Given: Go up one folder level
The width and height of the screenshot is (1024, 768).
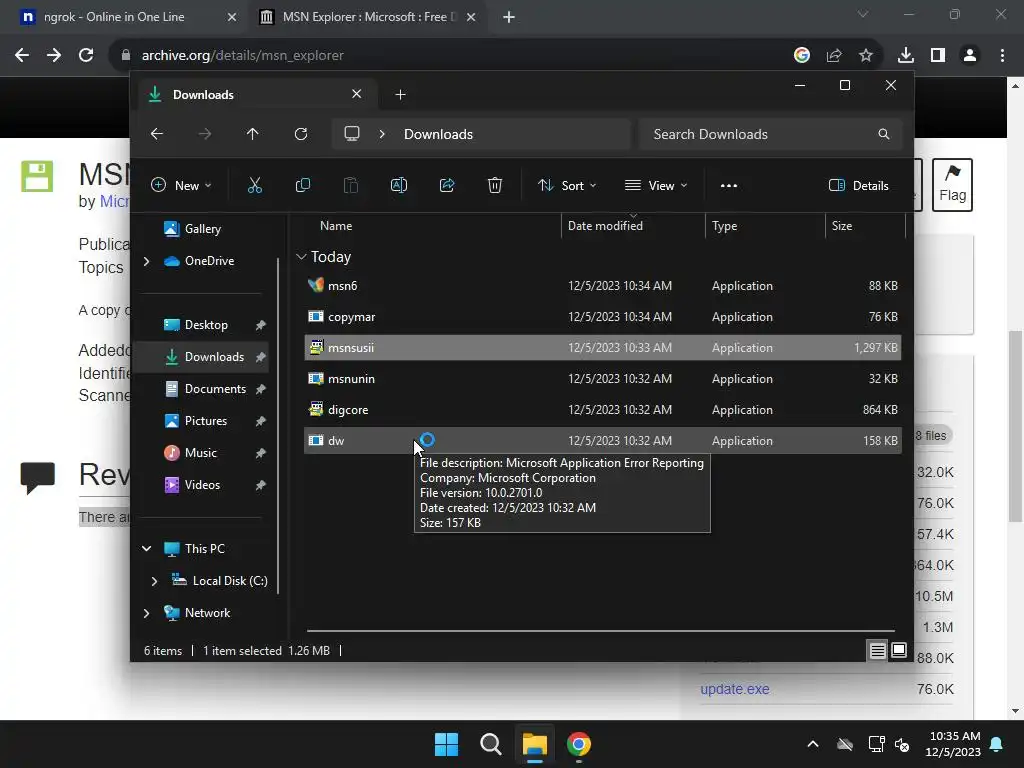Looking at the screenshot, I should 253,134.
